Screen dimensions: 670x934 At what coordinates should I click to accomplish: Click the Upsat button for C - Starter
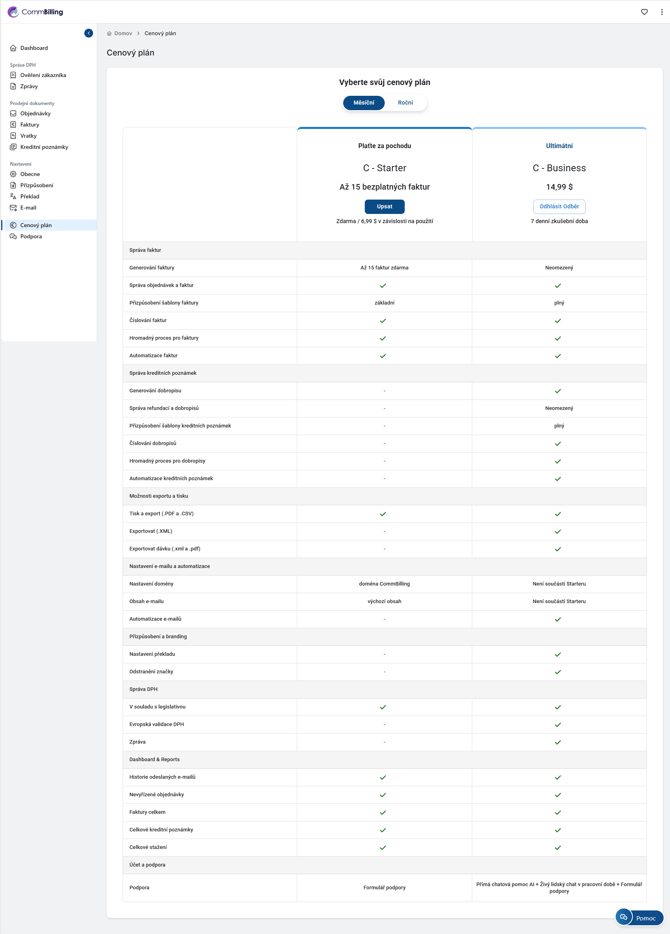(x=384, y=207)
